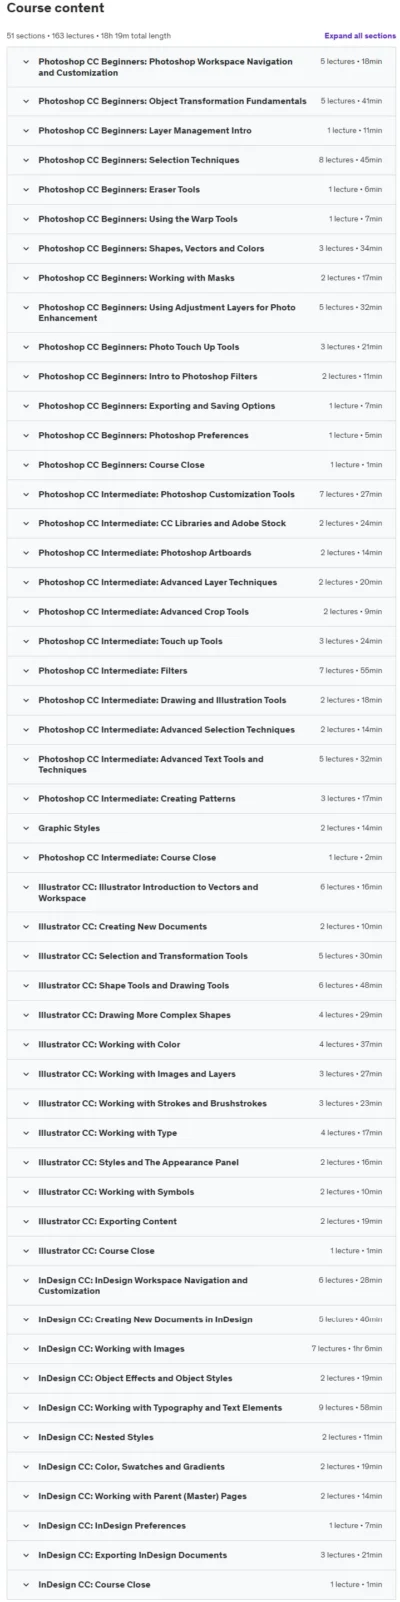The height and width of the screenshot is (1602, 400).
Task: Click chevron beside InDesign Working with Images
Action: 27,1349
